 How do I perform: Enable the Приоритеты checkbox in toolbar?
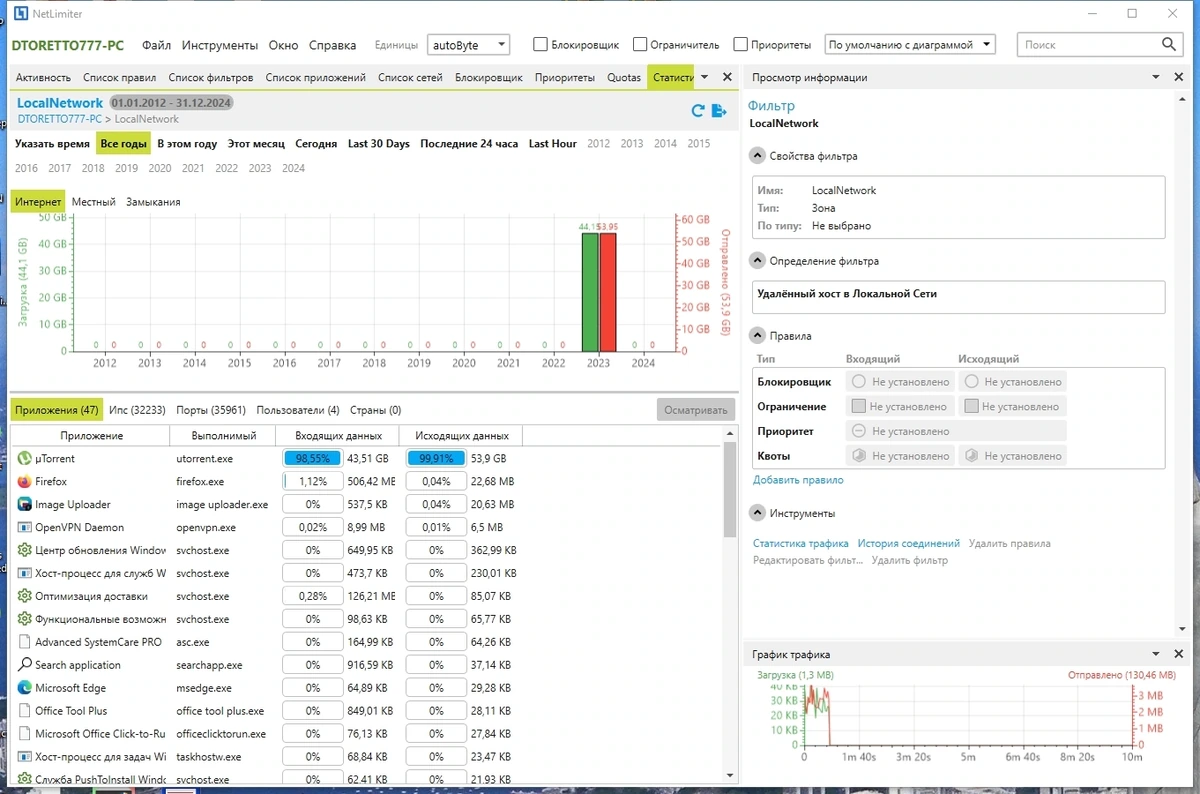click(741, 44)
